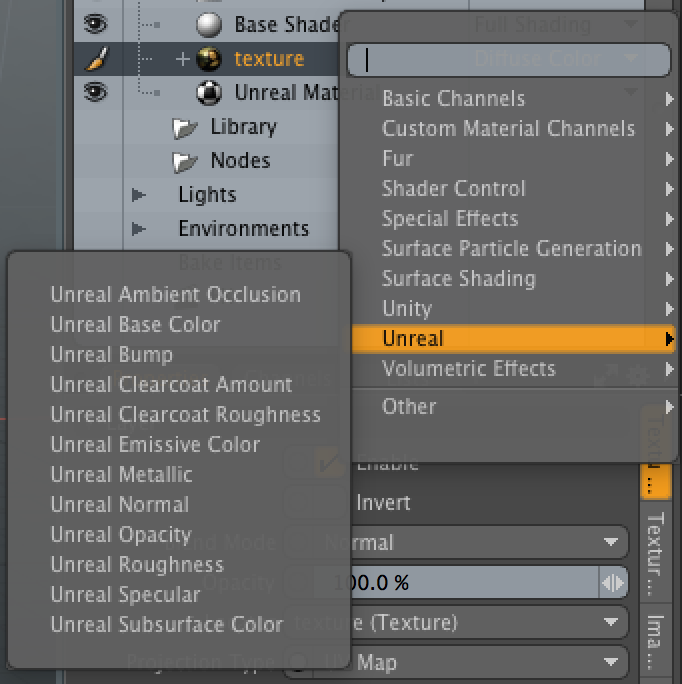Select Unreal Normal from submenu
Screen dimensions: 682x684
[x=119, y=504]
